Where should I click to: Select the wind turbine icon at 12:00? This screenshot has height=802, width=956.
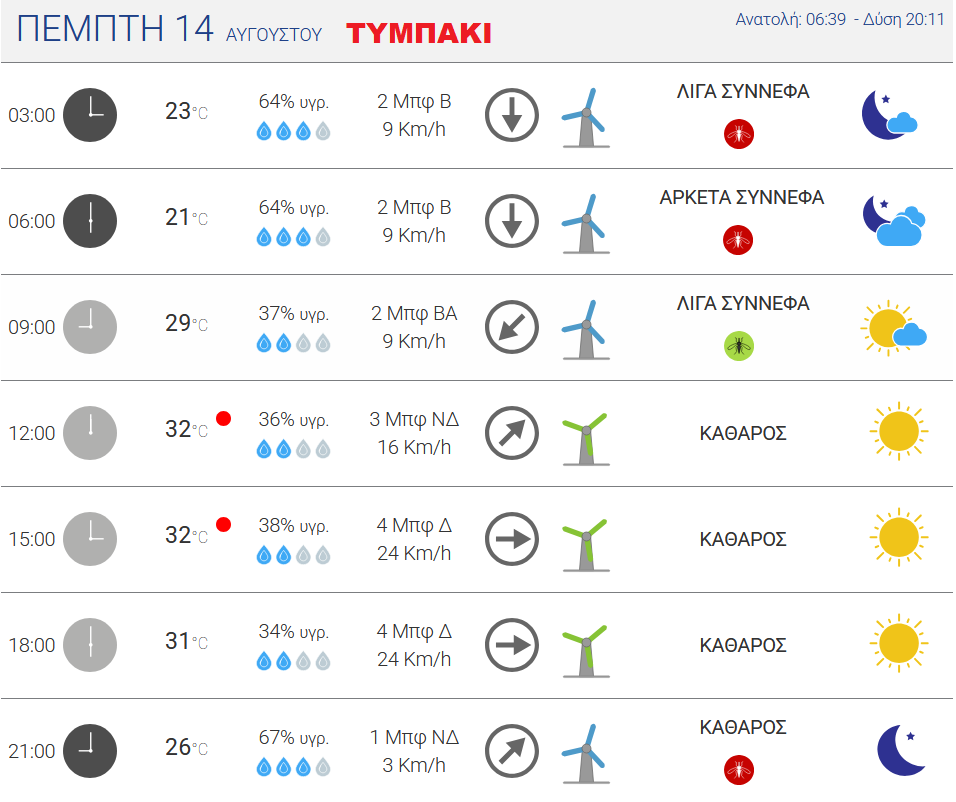[x=585, y=439]
